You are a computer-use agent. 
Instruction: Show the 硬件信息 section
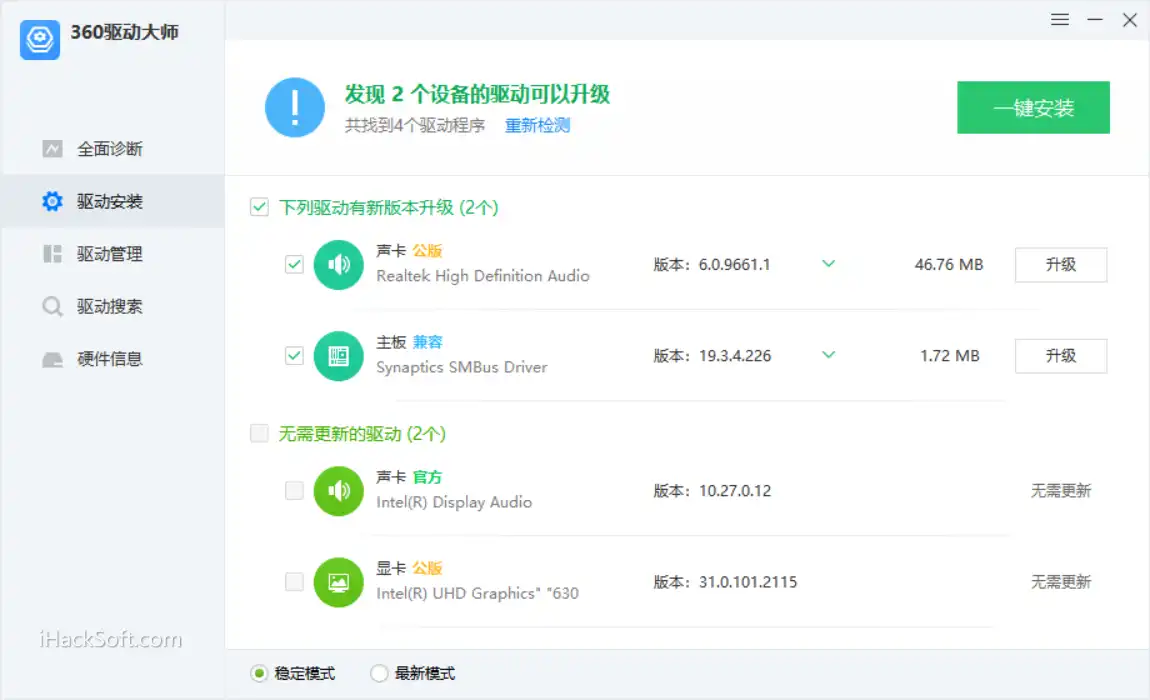tap(113, 359)
